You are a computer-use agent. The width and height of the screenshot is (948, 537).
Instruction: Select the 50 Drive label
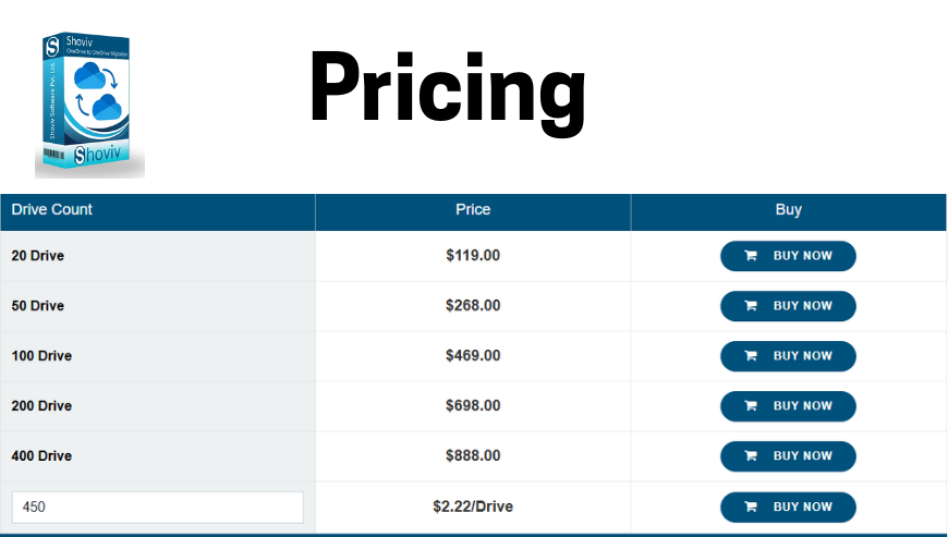[x=38, y=306]
